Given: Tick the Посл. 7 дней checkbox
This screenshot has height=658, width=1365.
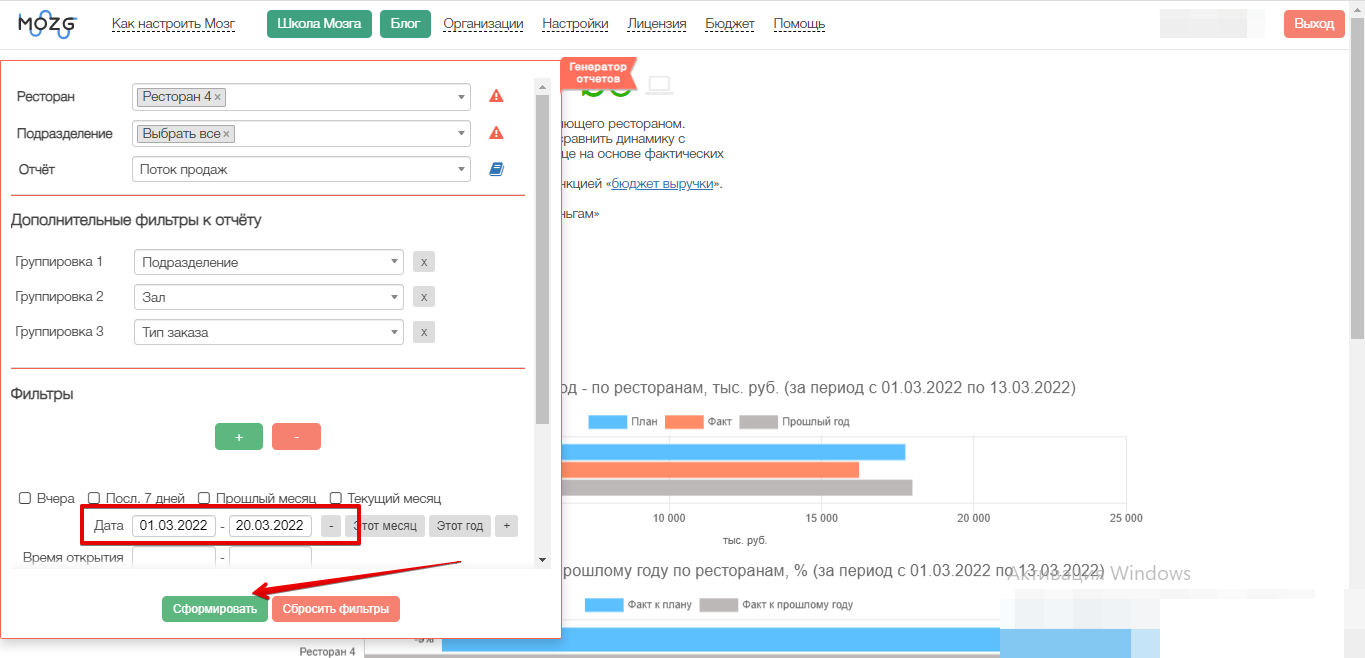Looking at the screenshot, I should [94, 498].
